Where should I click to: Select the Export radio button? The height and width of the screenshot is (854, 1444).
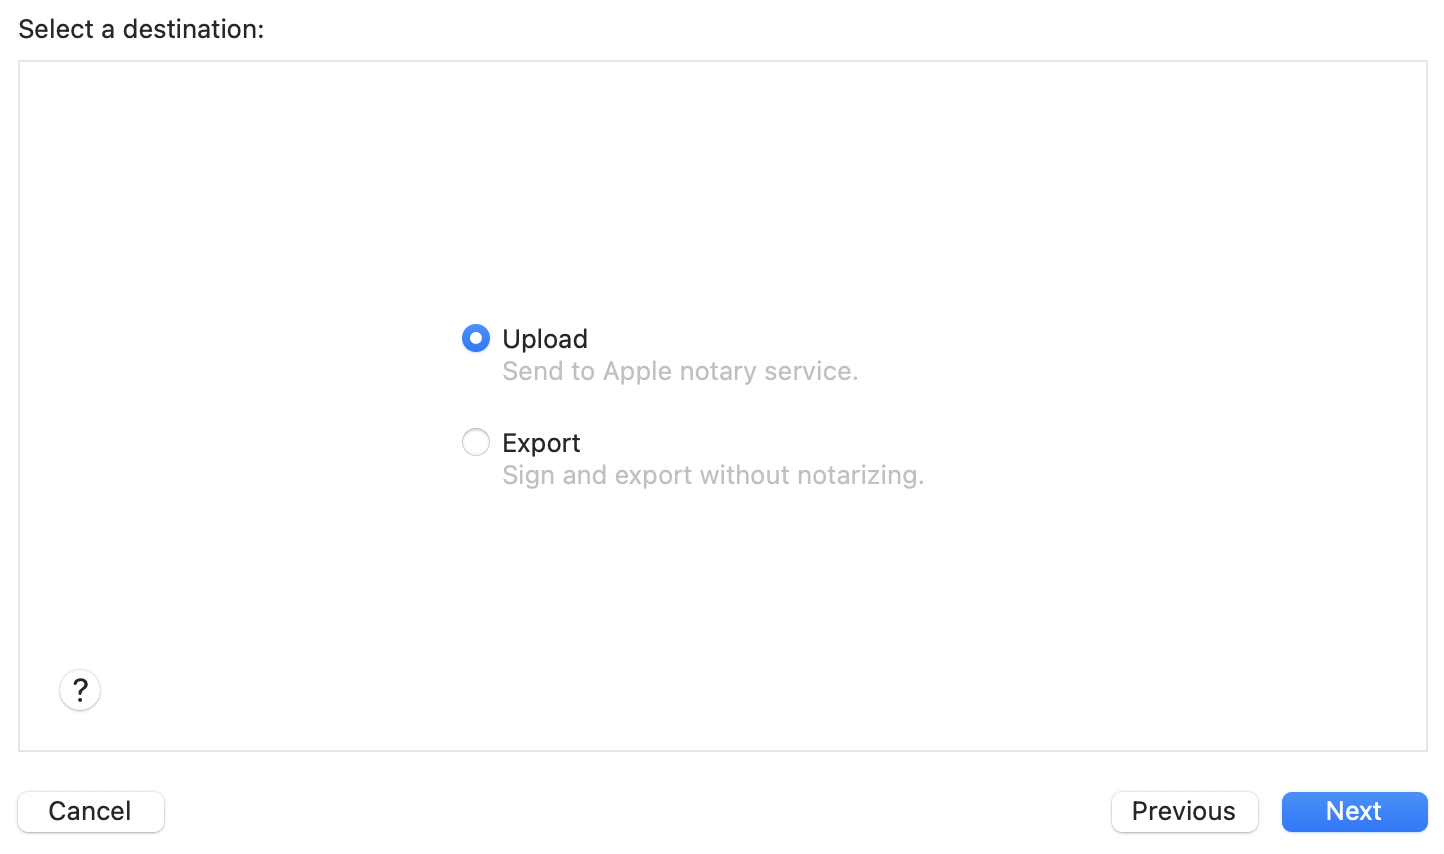pos(476,442)
